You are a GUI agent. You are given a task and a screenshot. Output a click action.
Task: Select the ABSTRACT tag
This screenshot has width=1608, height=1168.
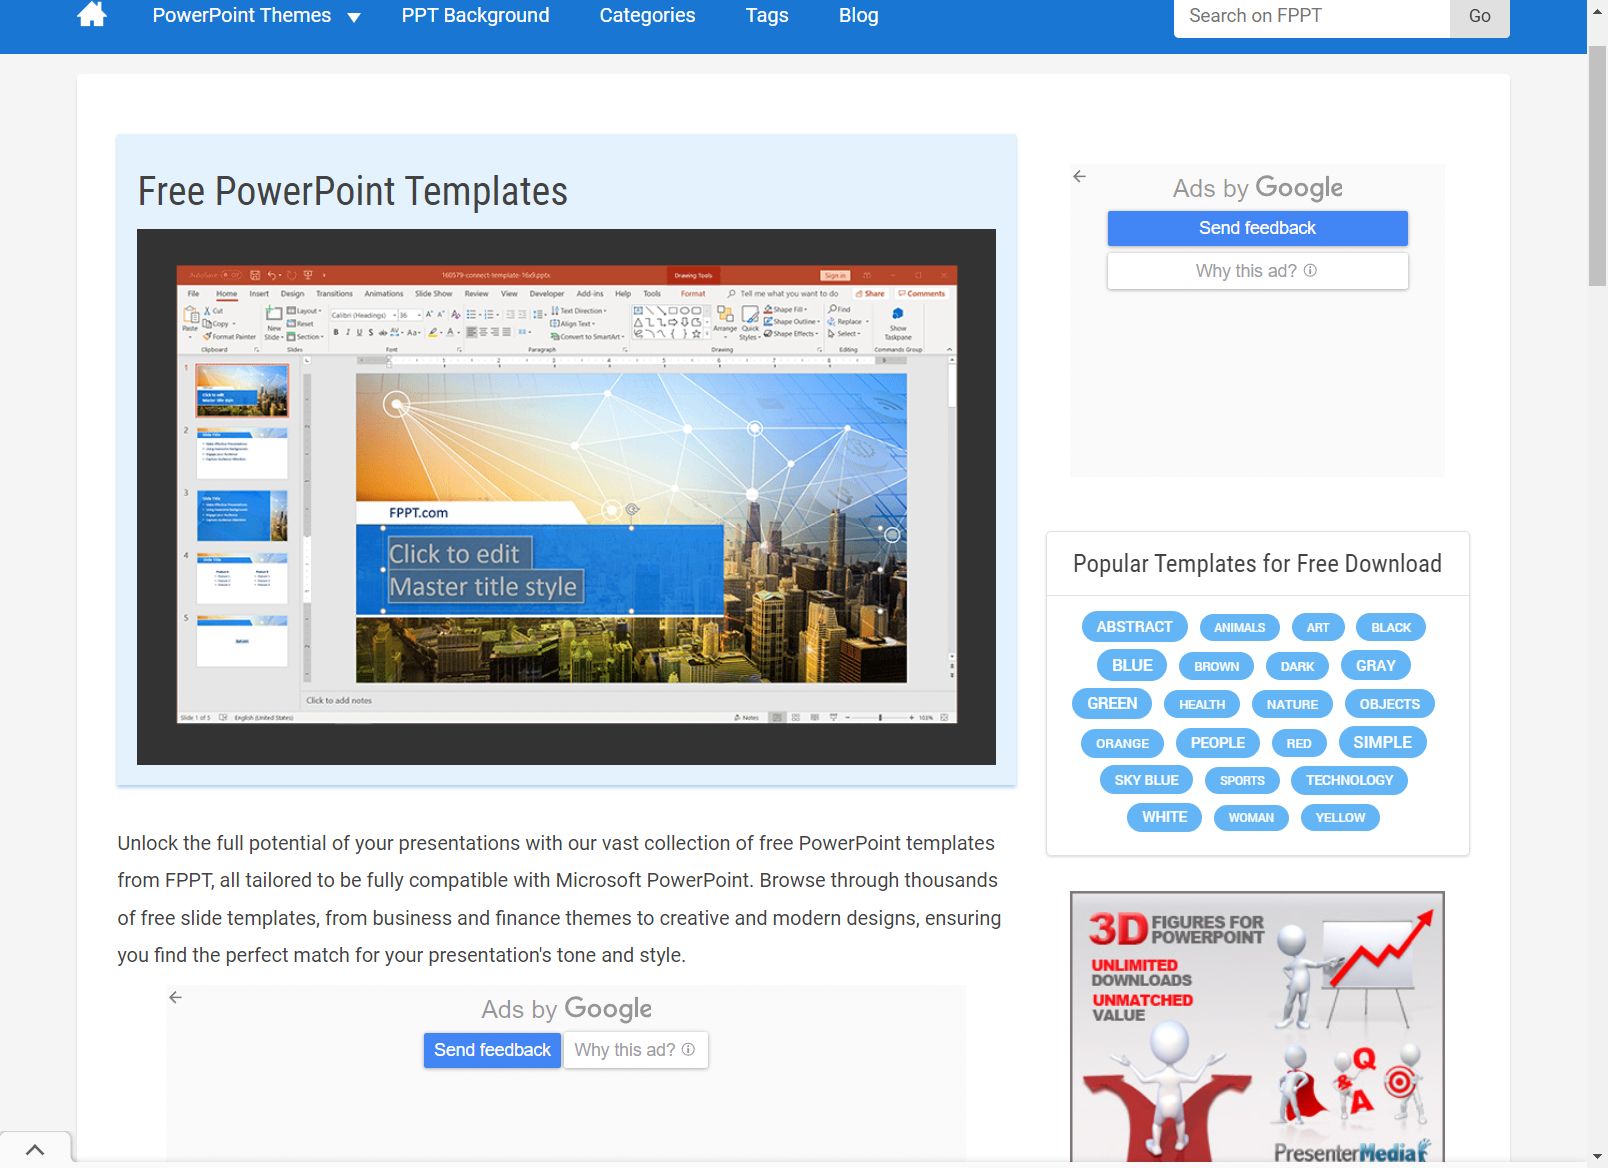1134,627
